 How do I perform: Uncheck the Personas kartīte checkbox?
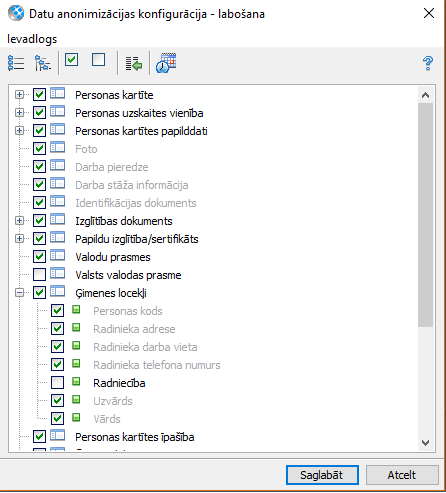(x=39, y=95)
